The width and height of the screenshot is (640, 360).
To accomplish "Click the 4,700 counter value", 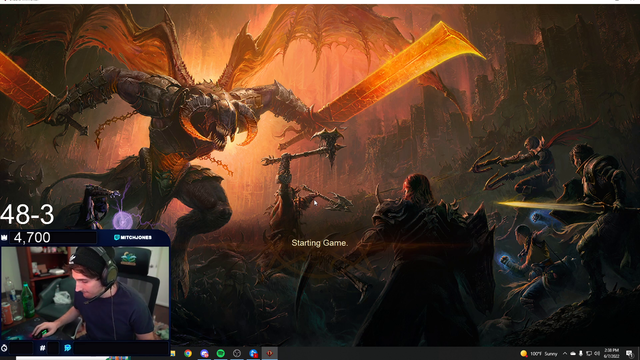I will pyautogui.click(x=32, y=238).
